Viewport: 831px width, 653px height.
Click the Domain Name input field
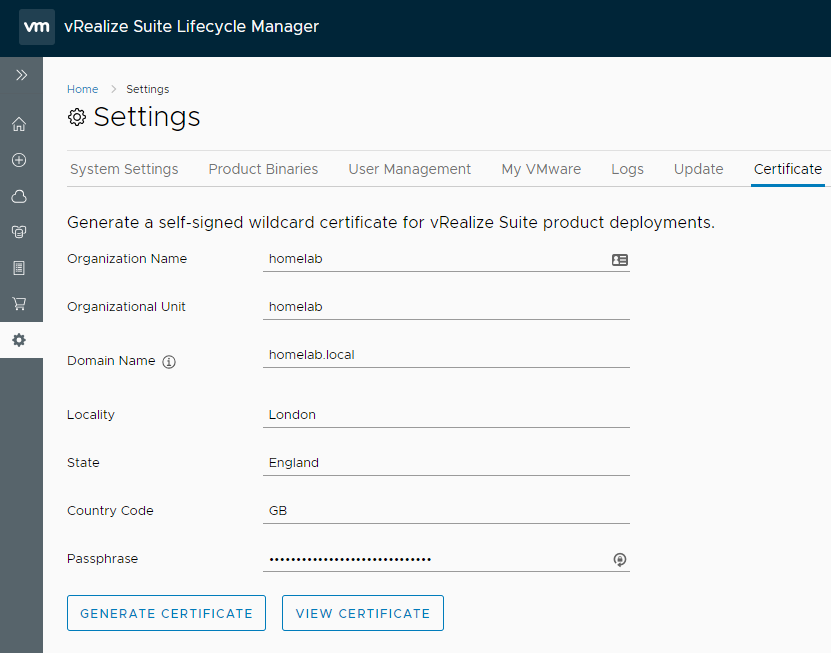point(446,355)
